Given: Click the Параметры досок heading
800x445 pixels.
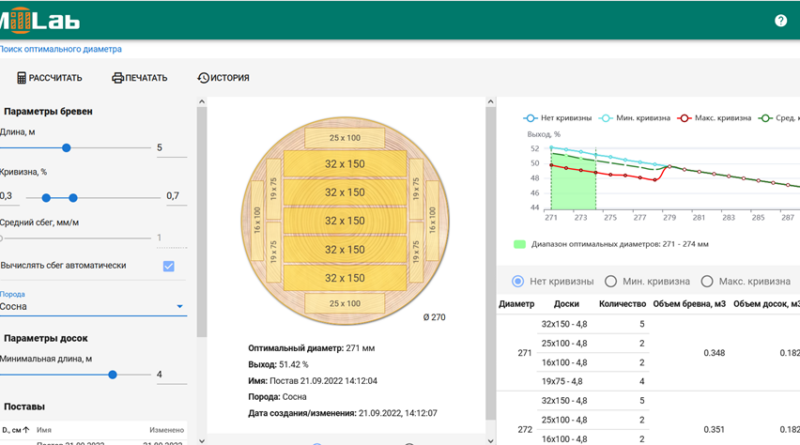Looking at the screenshot, I should point(45,338).
